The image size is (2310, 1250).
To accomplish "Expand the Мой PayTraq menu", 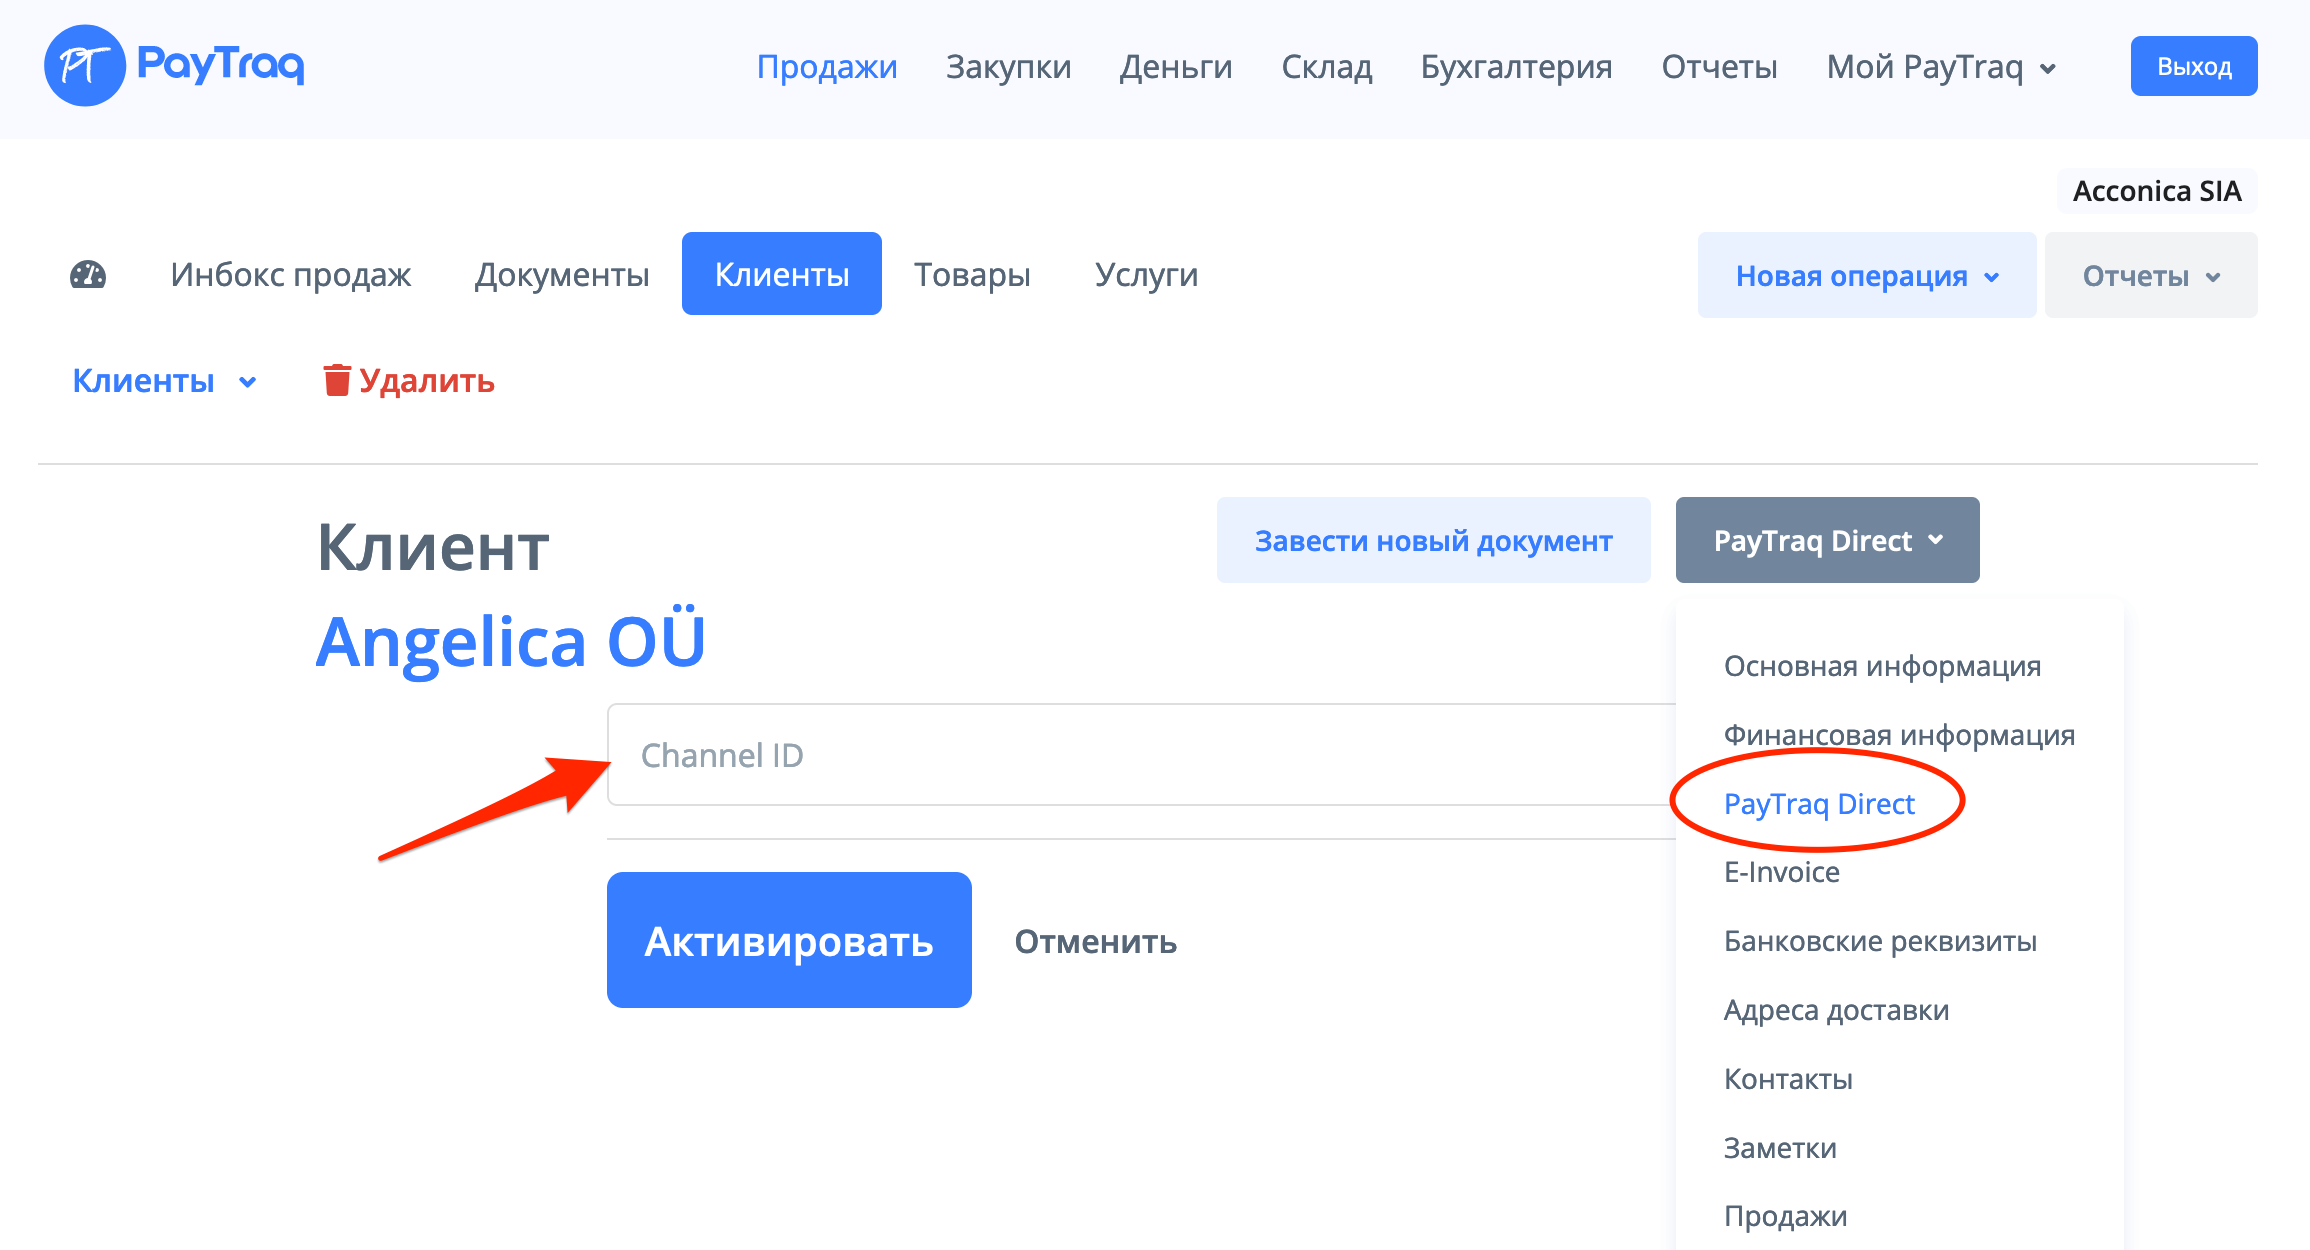I will 1940,67.
